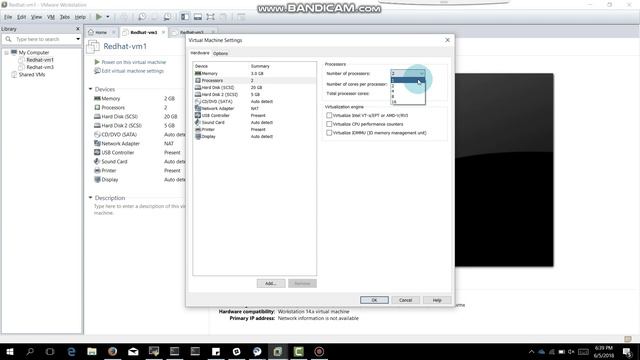The image size is (640, 360).
Task: Open Windows search from the taskbar
Action: click(x=30, y=351)
